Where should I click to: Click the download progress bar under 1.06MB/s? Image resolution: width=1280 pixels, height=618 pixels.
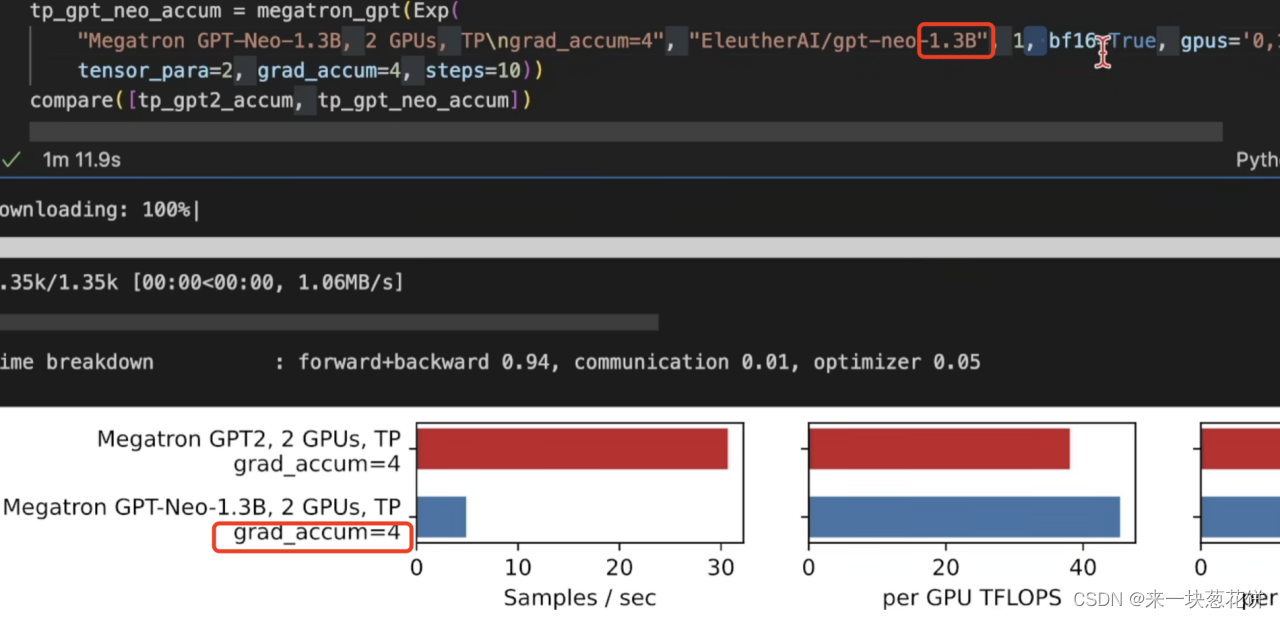(329, 322)
